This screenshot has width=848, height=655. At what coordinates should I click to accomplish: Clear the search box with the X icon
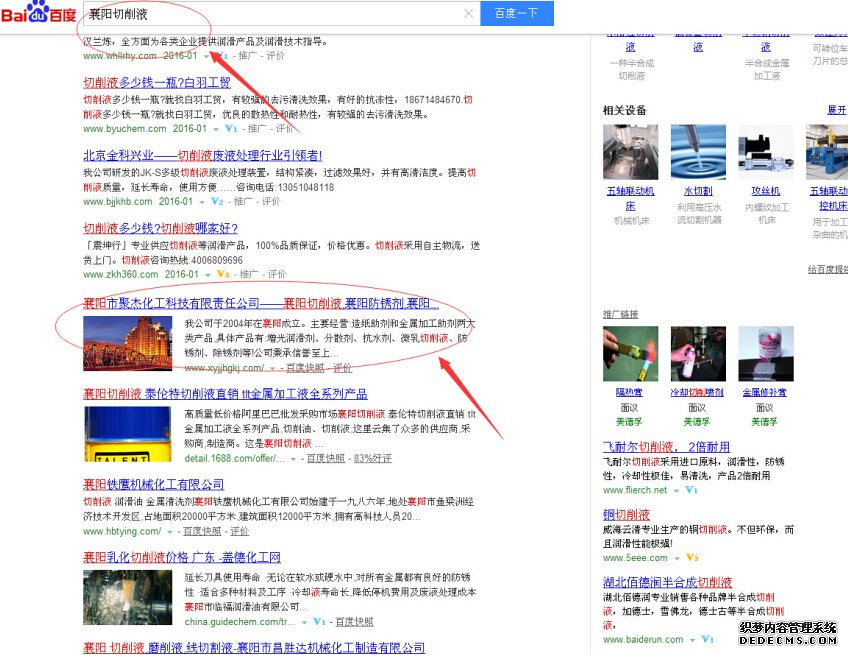(468, 14)
